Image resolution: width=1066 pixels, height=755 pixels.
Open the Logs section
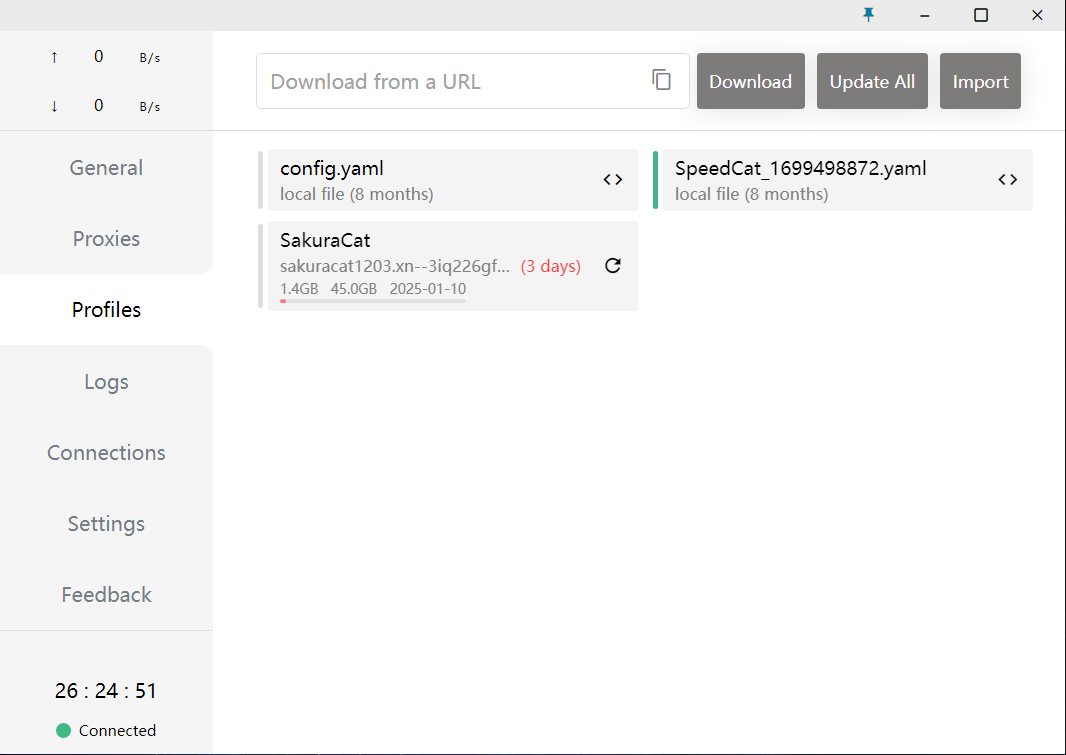(x=106, y=382)
